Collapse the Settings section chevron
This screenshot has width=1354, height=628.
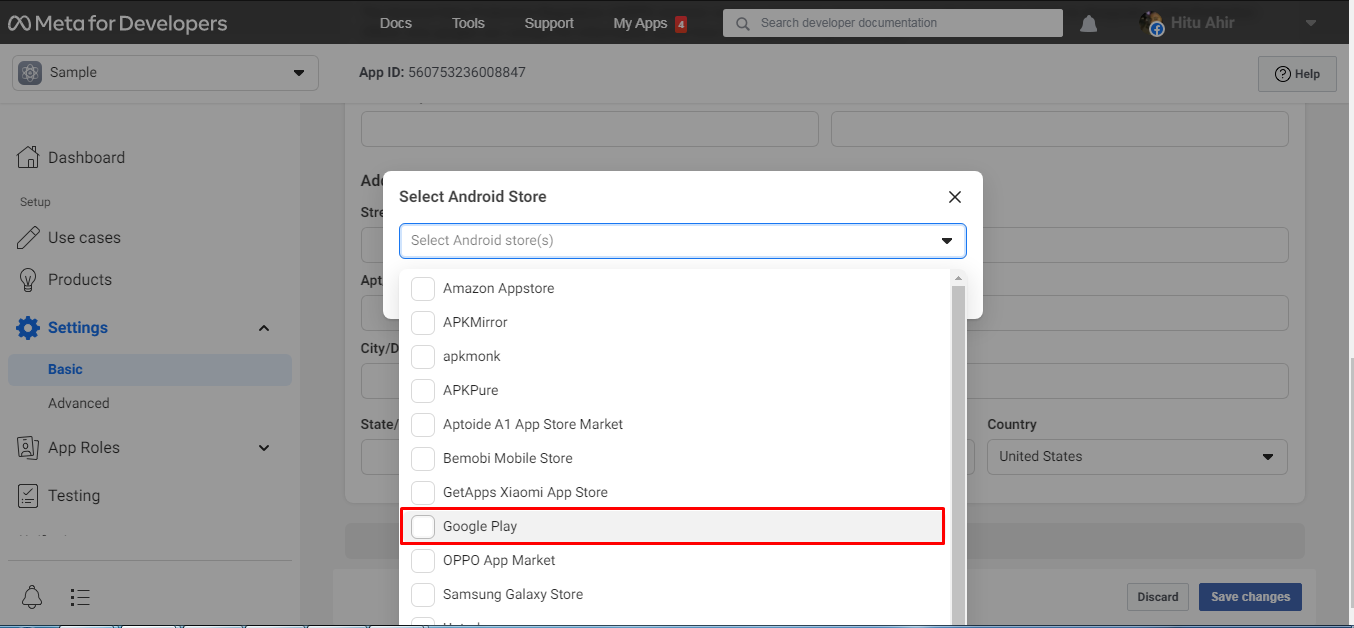(x=264, y=328)
